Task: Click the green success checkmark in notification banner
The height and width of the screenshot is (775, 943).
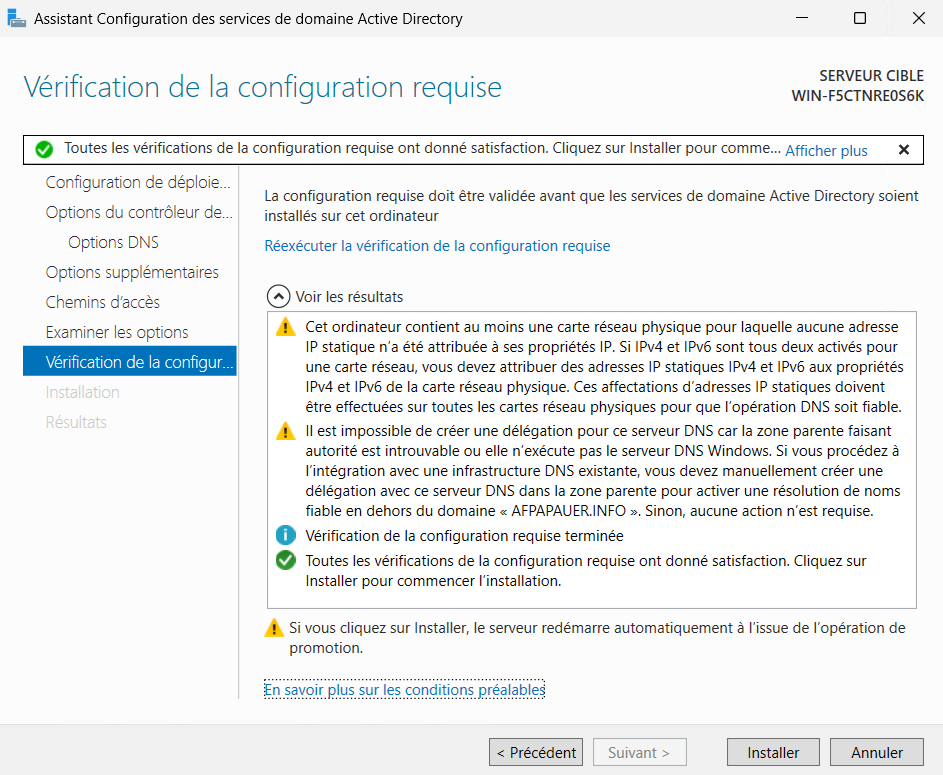Action: 44,149
